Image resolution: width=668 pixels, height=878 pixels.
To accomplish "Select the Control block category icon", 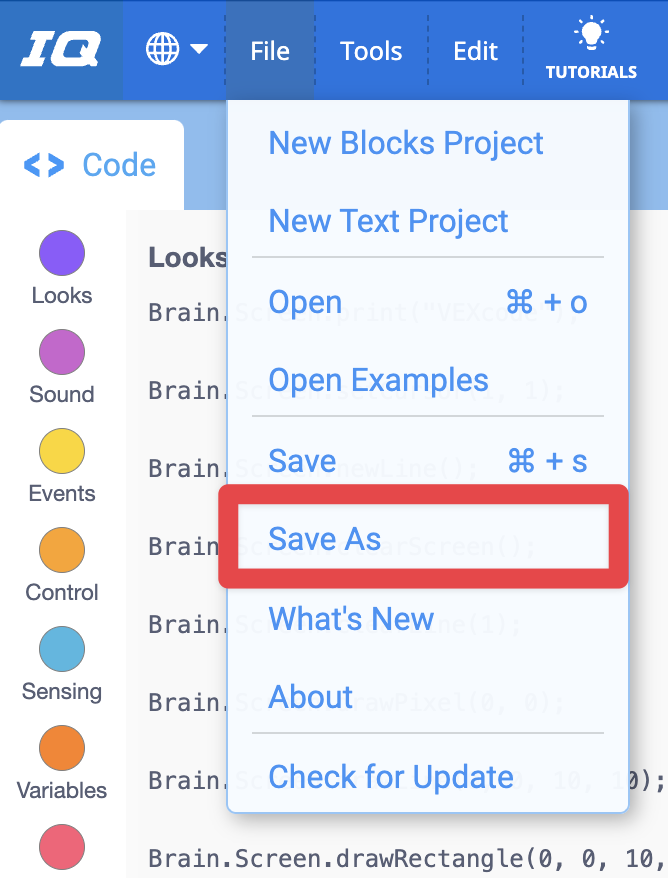I will point(61,550).
